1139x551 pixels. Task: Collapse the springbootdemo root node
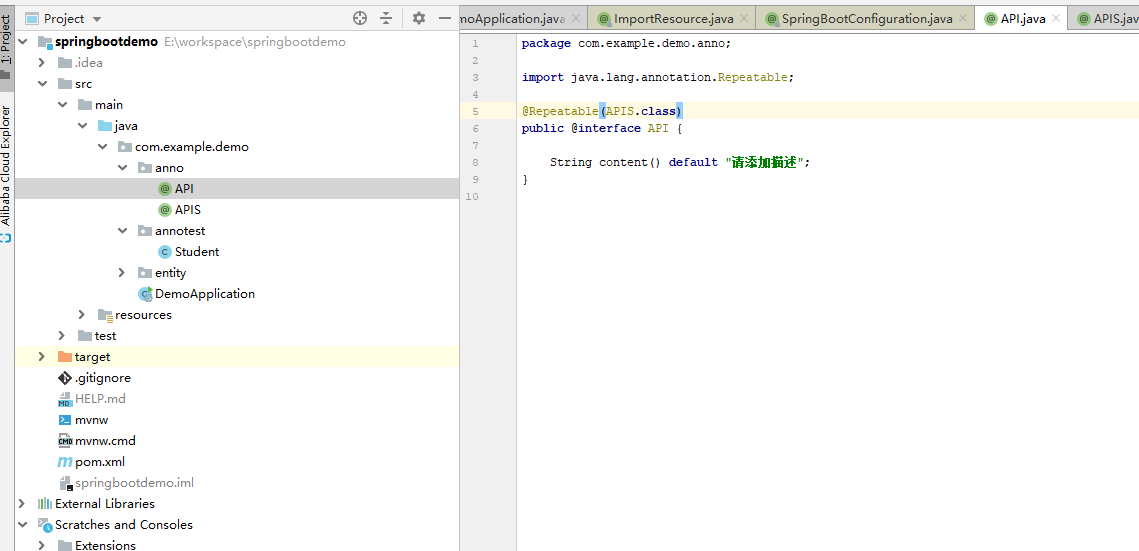(x=23, y=42)
